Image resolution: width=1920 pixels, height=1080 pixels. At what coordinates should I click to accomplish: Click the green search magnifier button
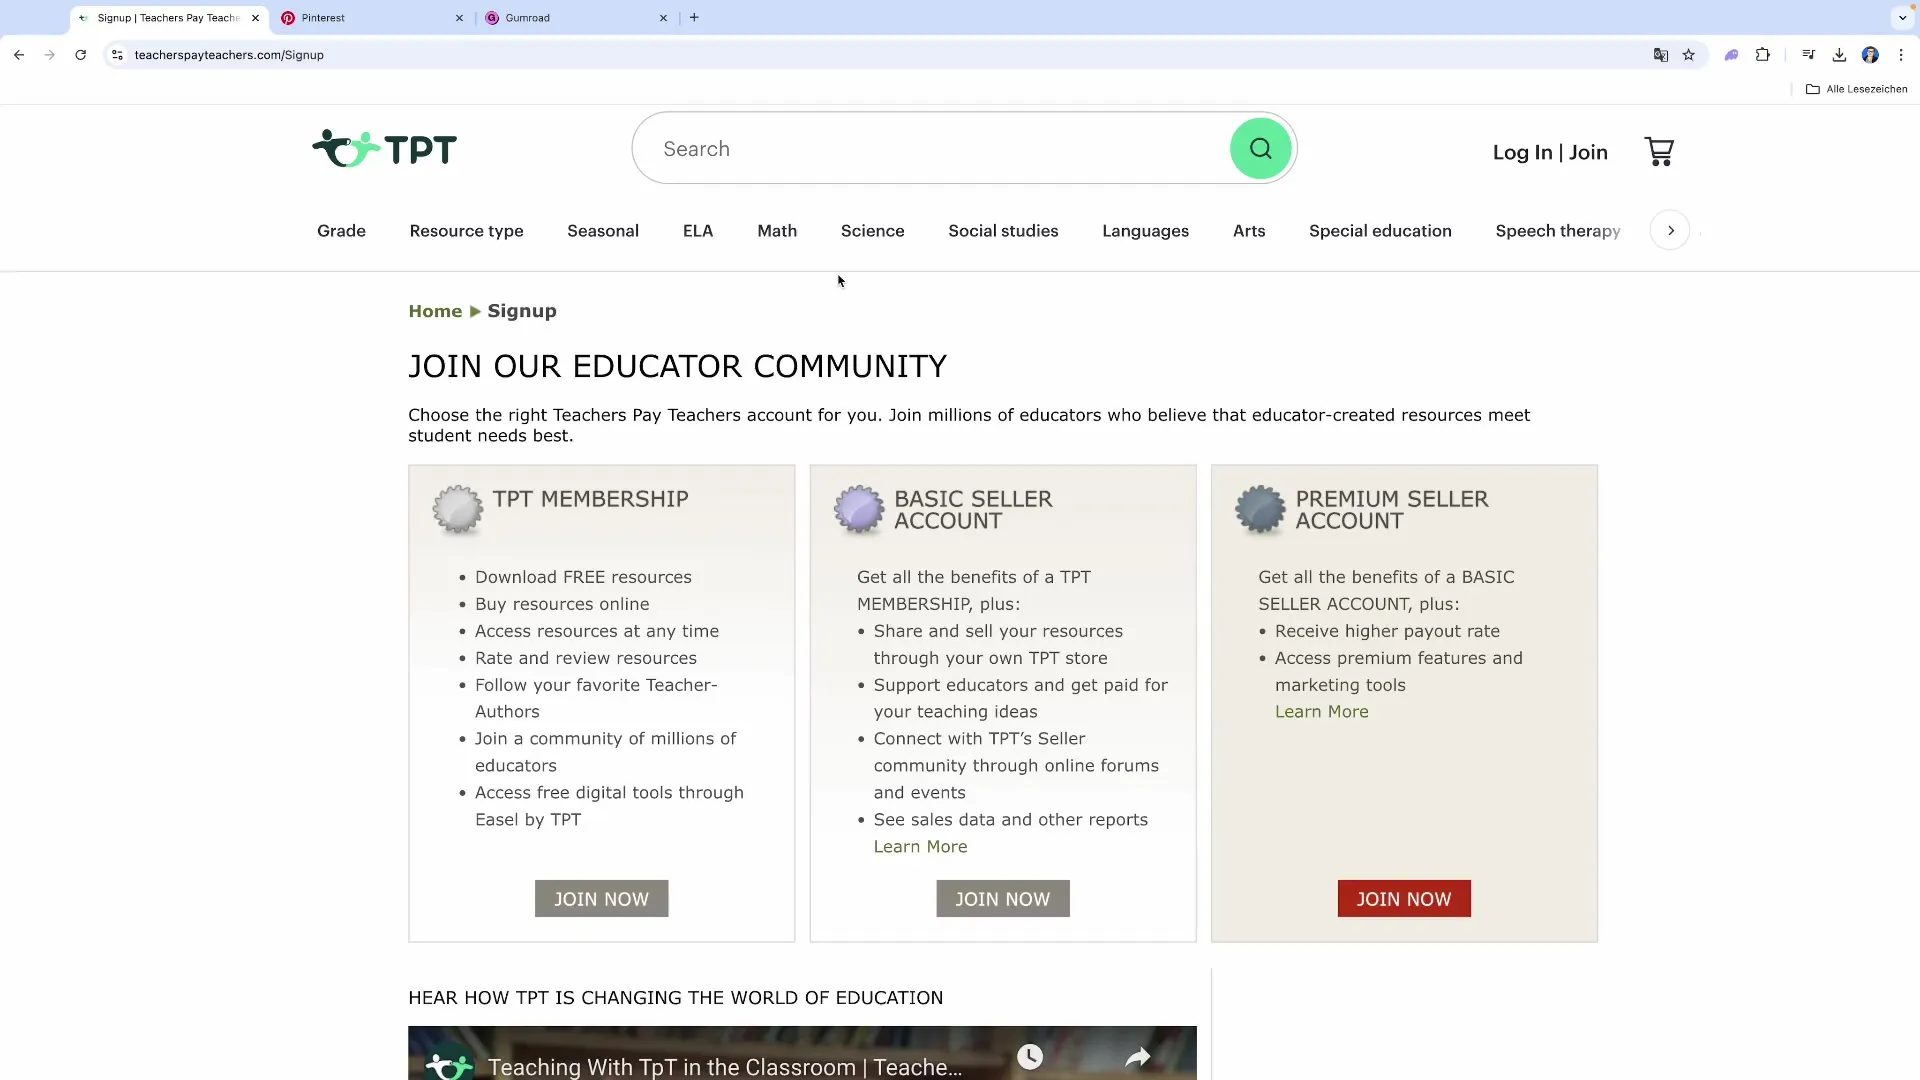click(1260, 149)
